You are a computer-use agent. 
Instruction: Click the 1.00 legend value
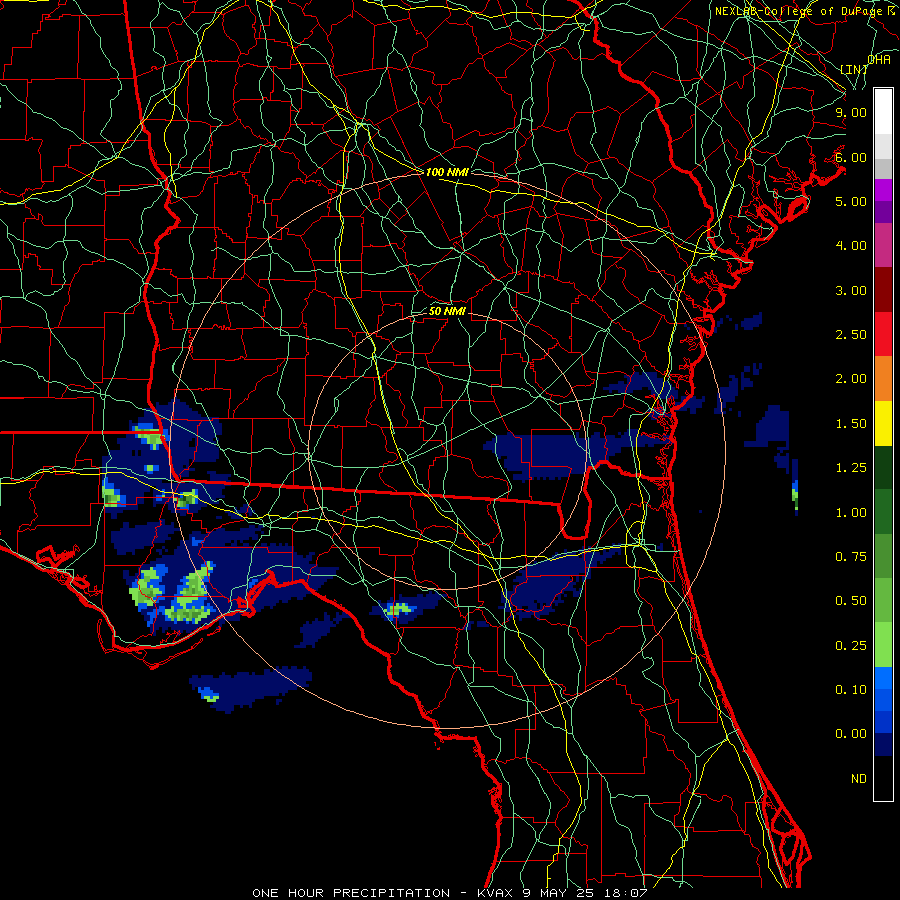coord(851,513)
